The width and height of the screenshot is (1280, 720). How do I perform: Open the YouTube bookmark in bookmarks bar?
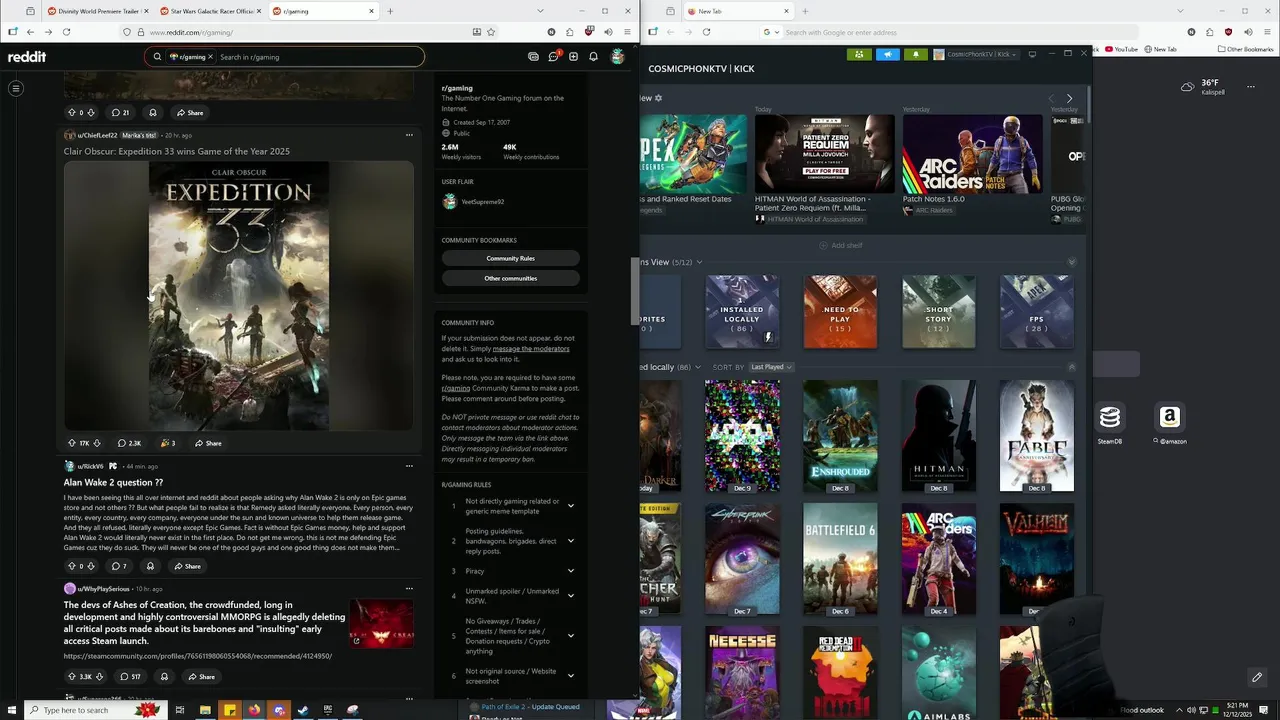coord(1121,49)
